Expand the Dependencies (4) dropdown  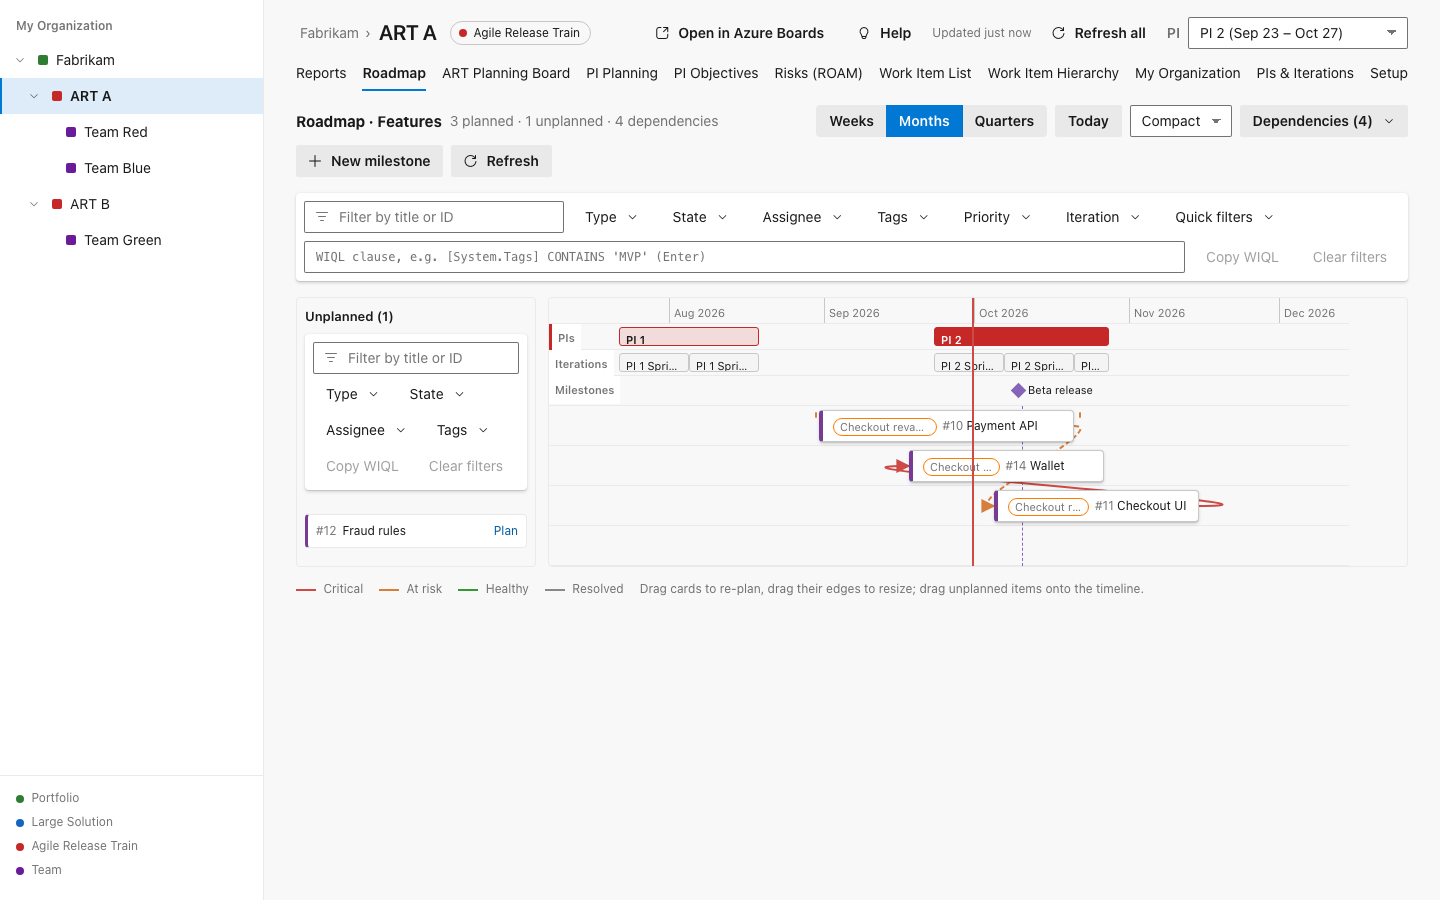click(x=1323, y=121)
